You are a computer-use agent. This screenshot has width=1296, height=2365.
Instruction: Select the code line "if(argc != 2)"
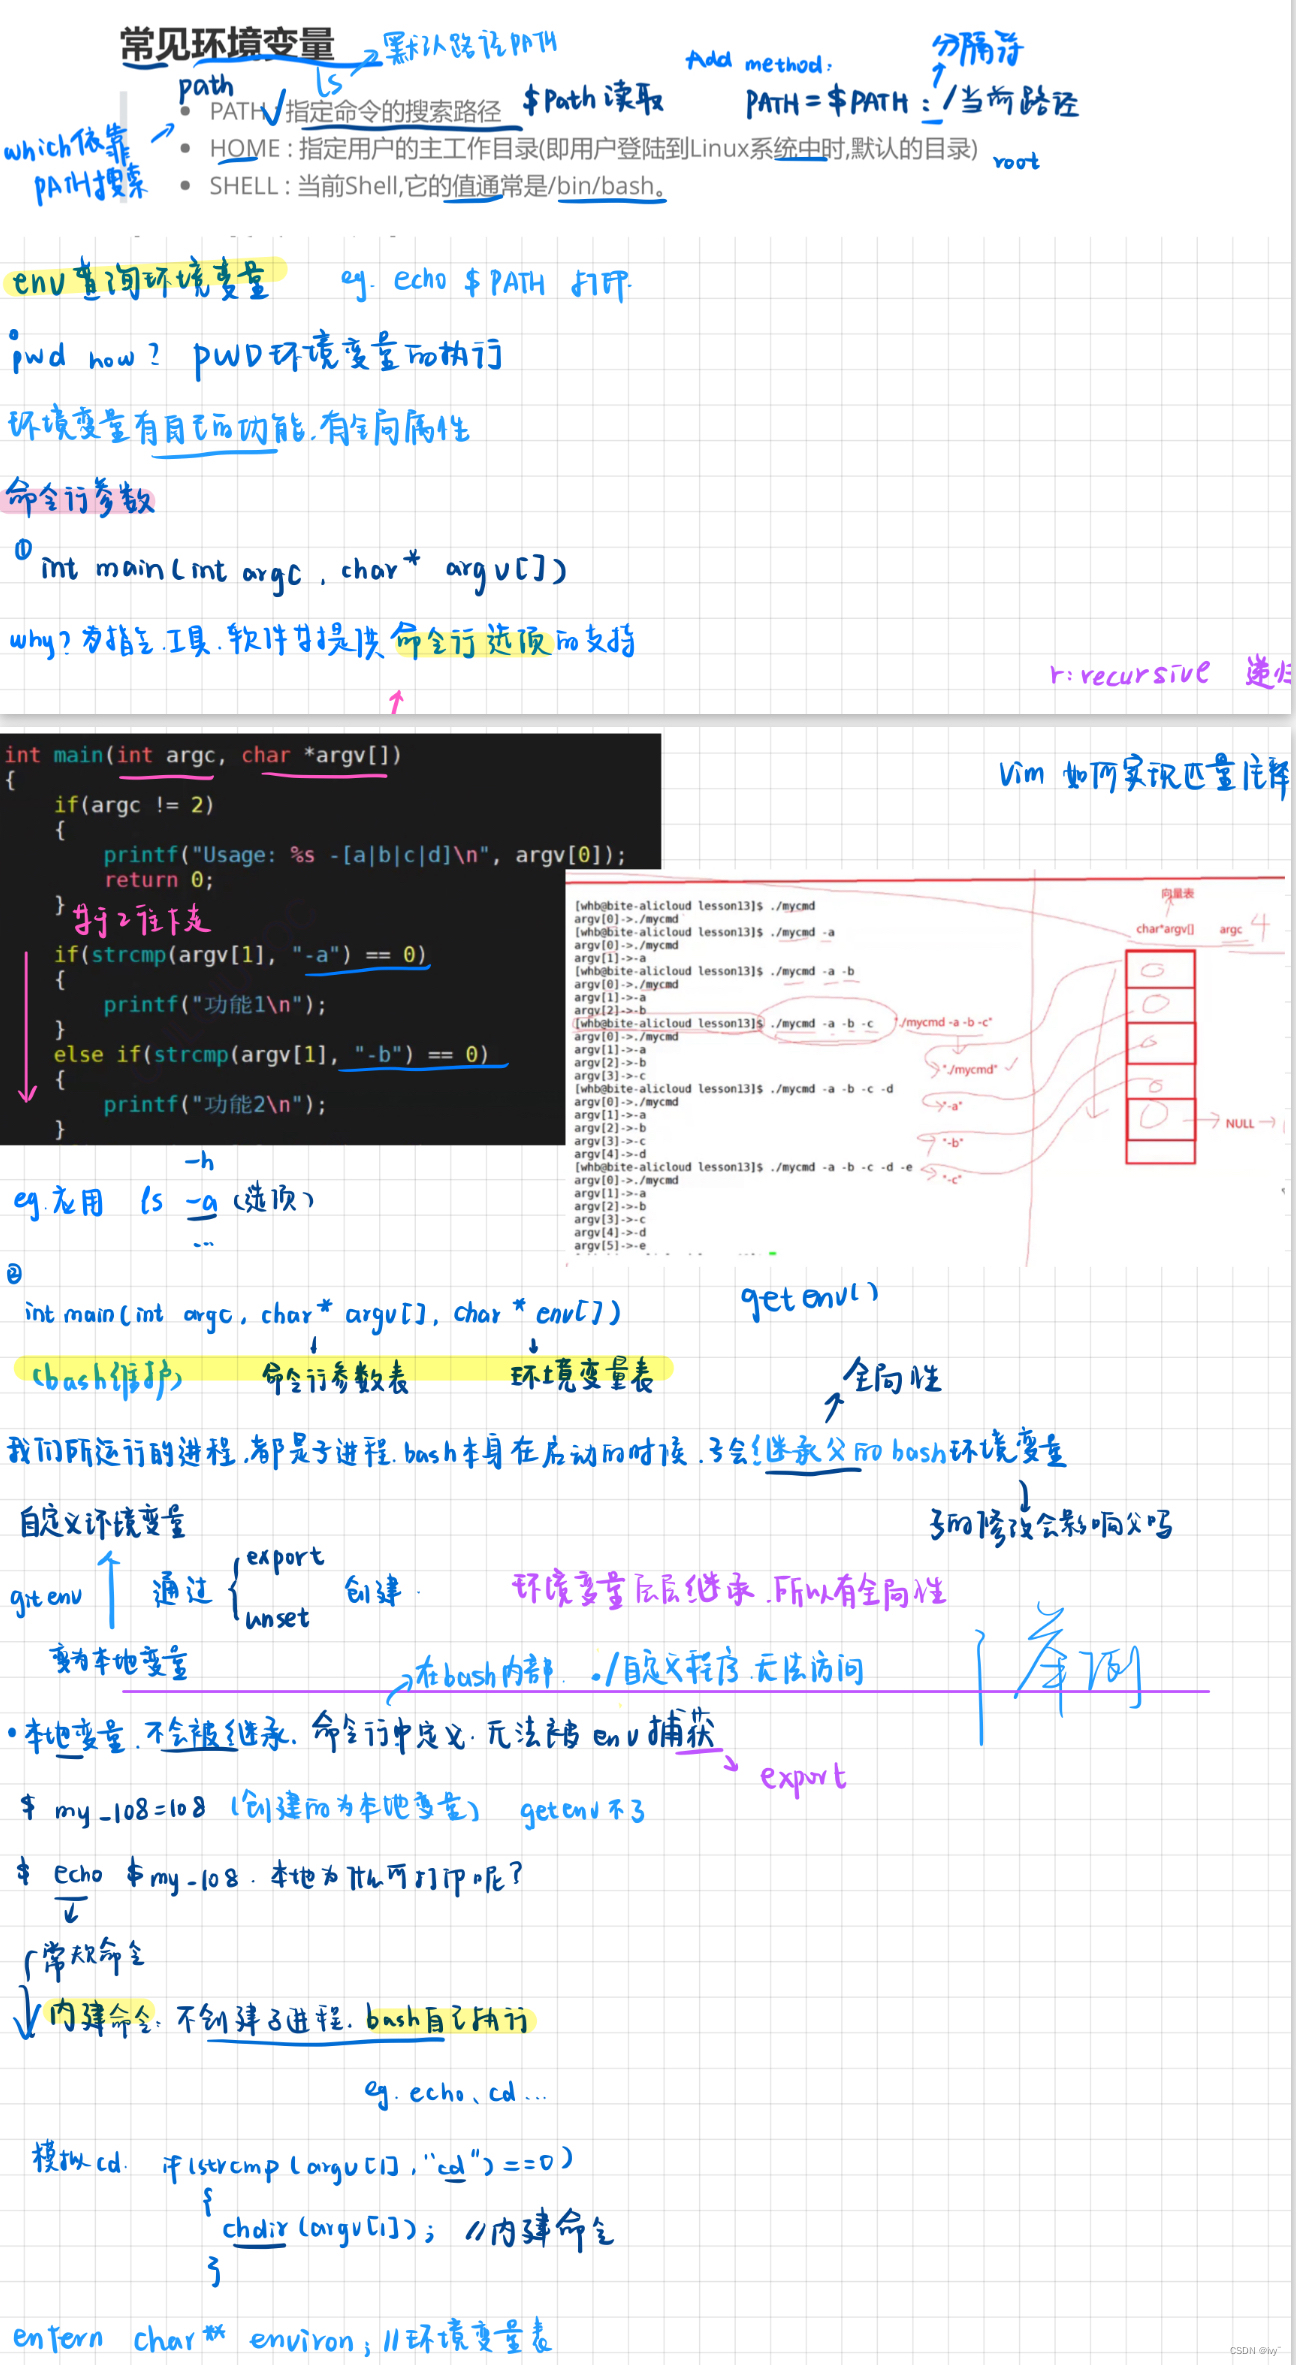tap(133, 805)
